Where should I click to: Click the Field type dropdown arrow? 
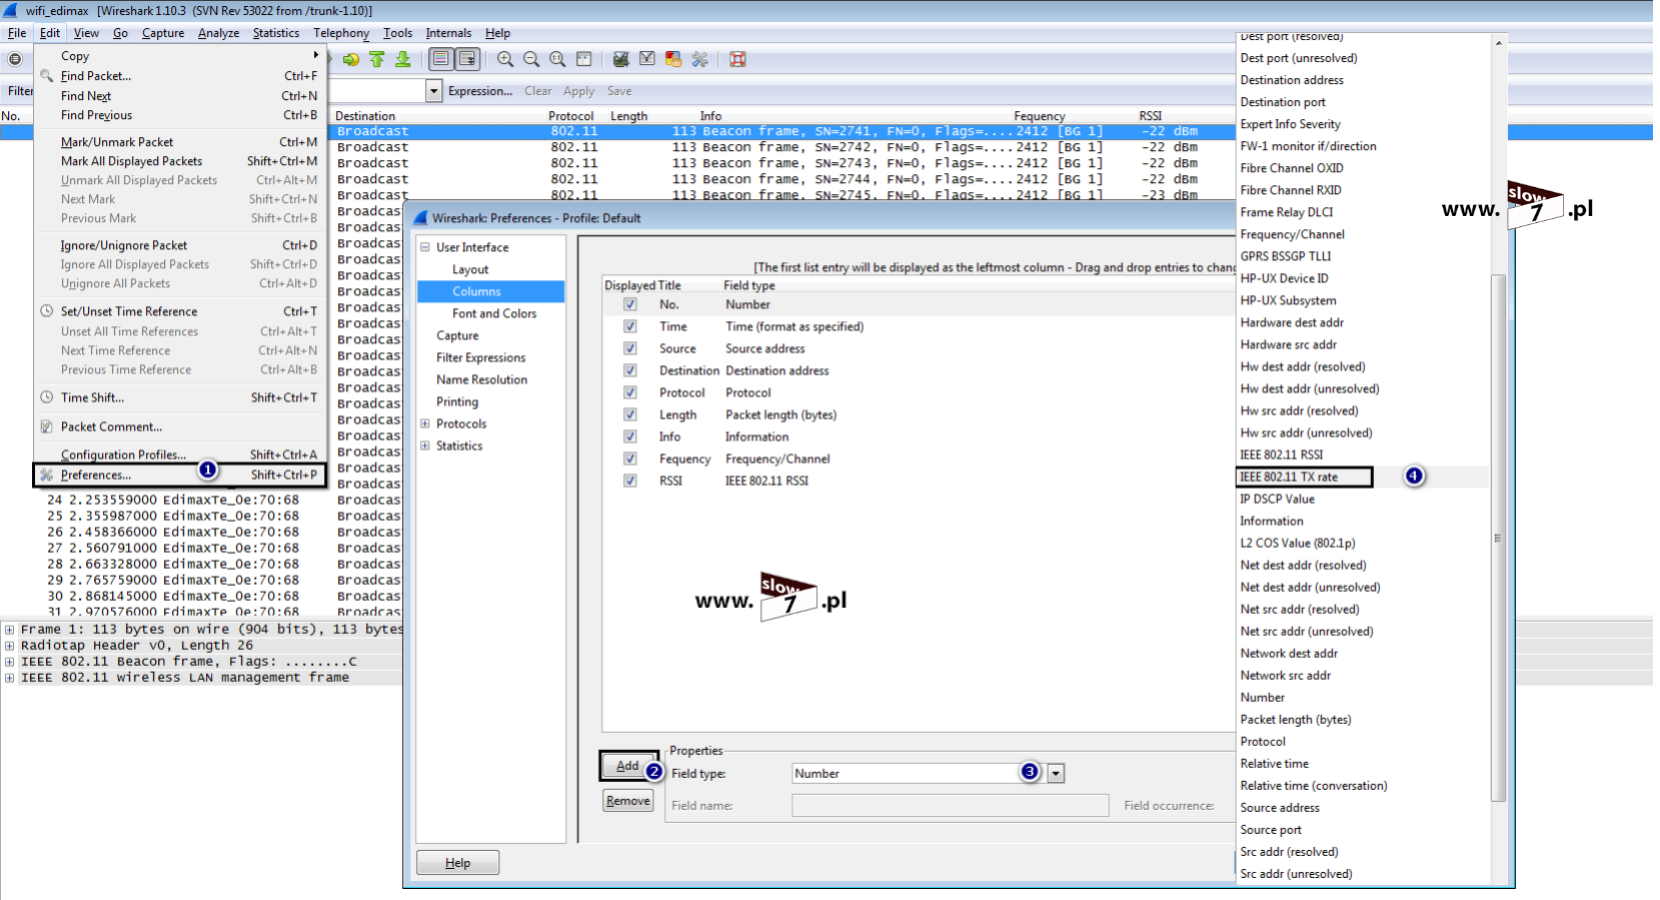pyautogui.click(x=1056, y=773)
